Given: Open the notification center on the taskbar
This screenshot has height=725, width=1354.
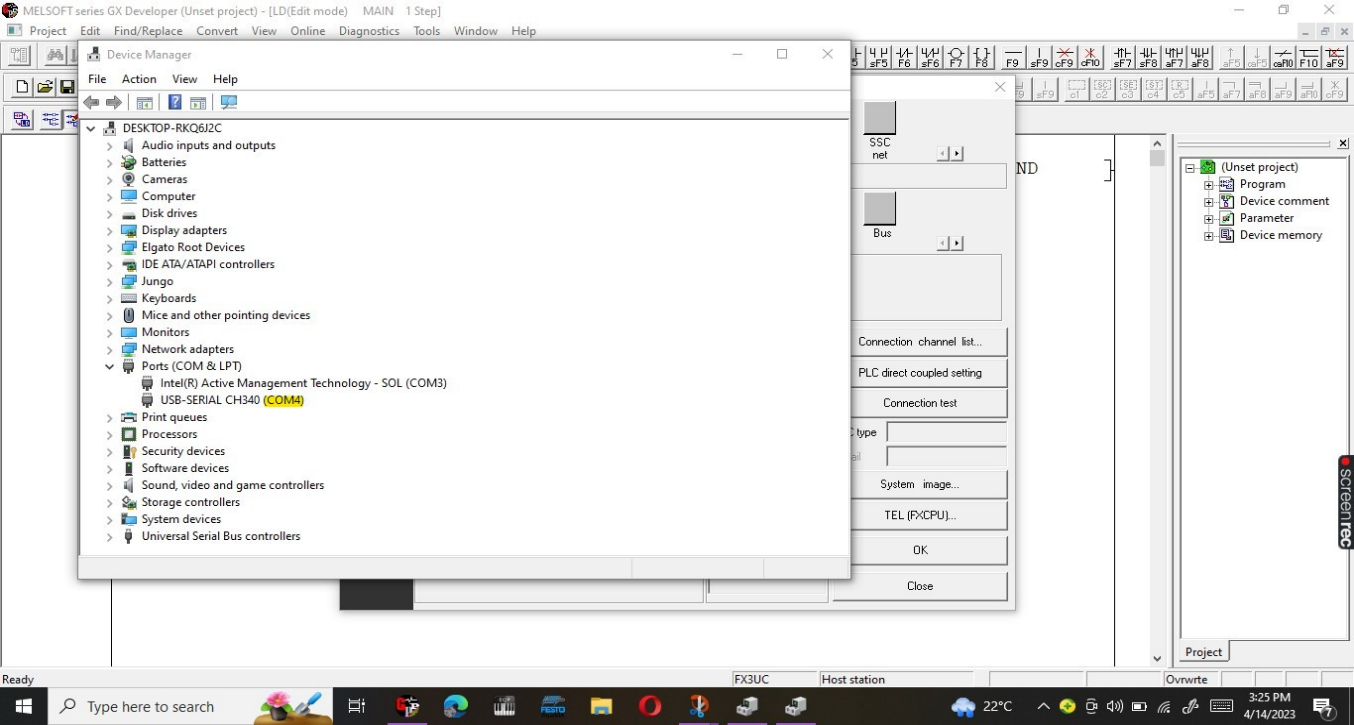Looking at the screenshot, I should pyautogui.click(x=1325, y=707).
